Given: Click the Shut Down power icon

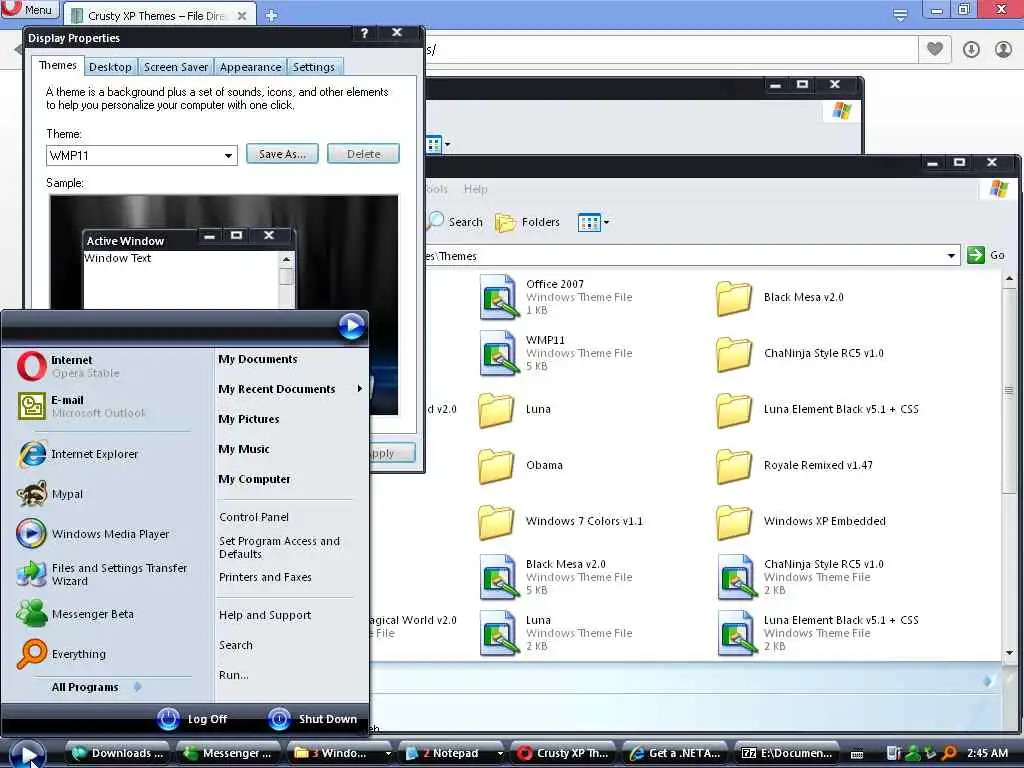Looking at the screenshot, I should pos(280,718).
